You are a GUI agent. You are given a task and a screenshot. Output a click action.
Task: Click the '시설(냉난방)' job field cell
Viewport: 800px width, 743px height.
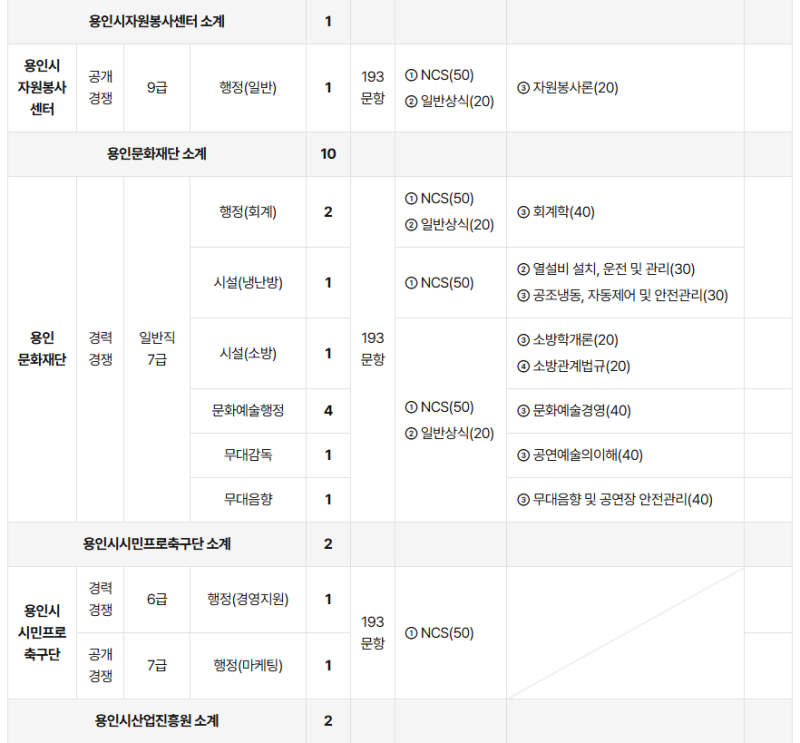pos(248,283)
